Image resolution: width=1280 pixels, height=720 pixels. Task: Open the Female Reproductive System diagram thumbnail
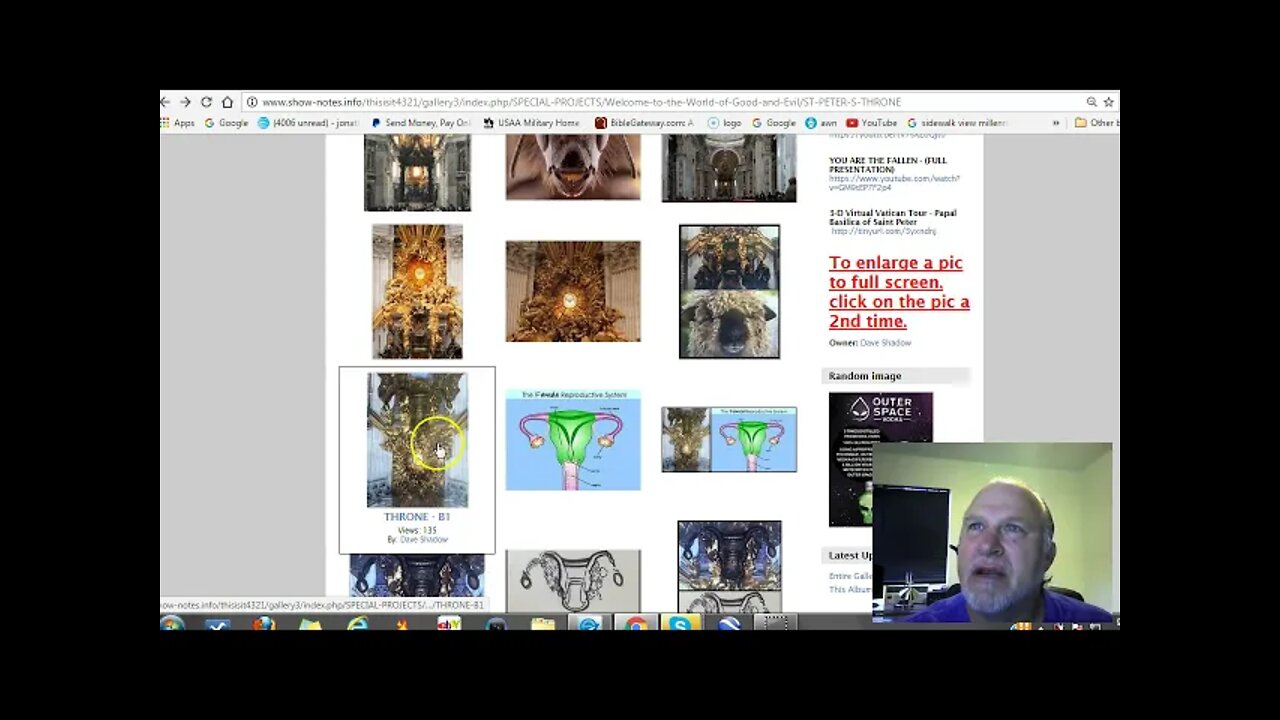(573, 440)
